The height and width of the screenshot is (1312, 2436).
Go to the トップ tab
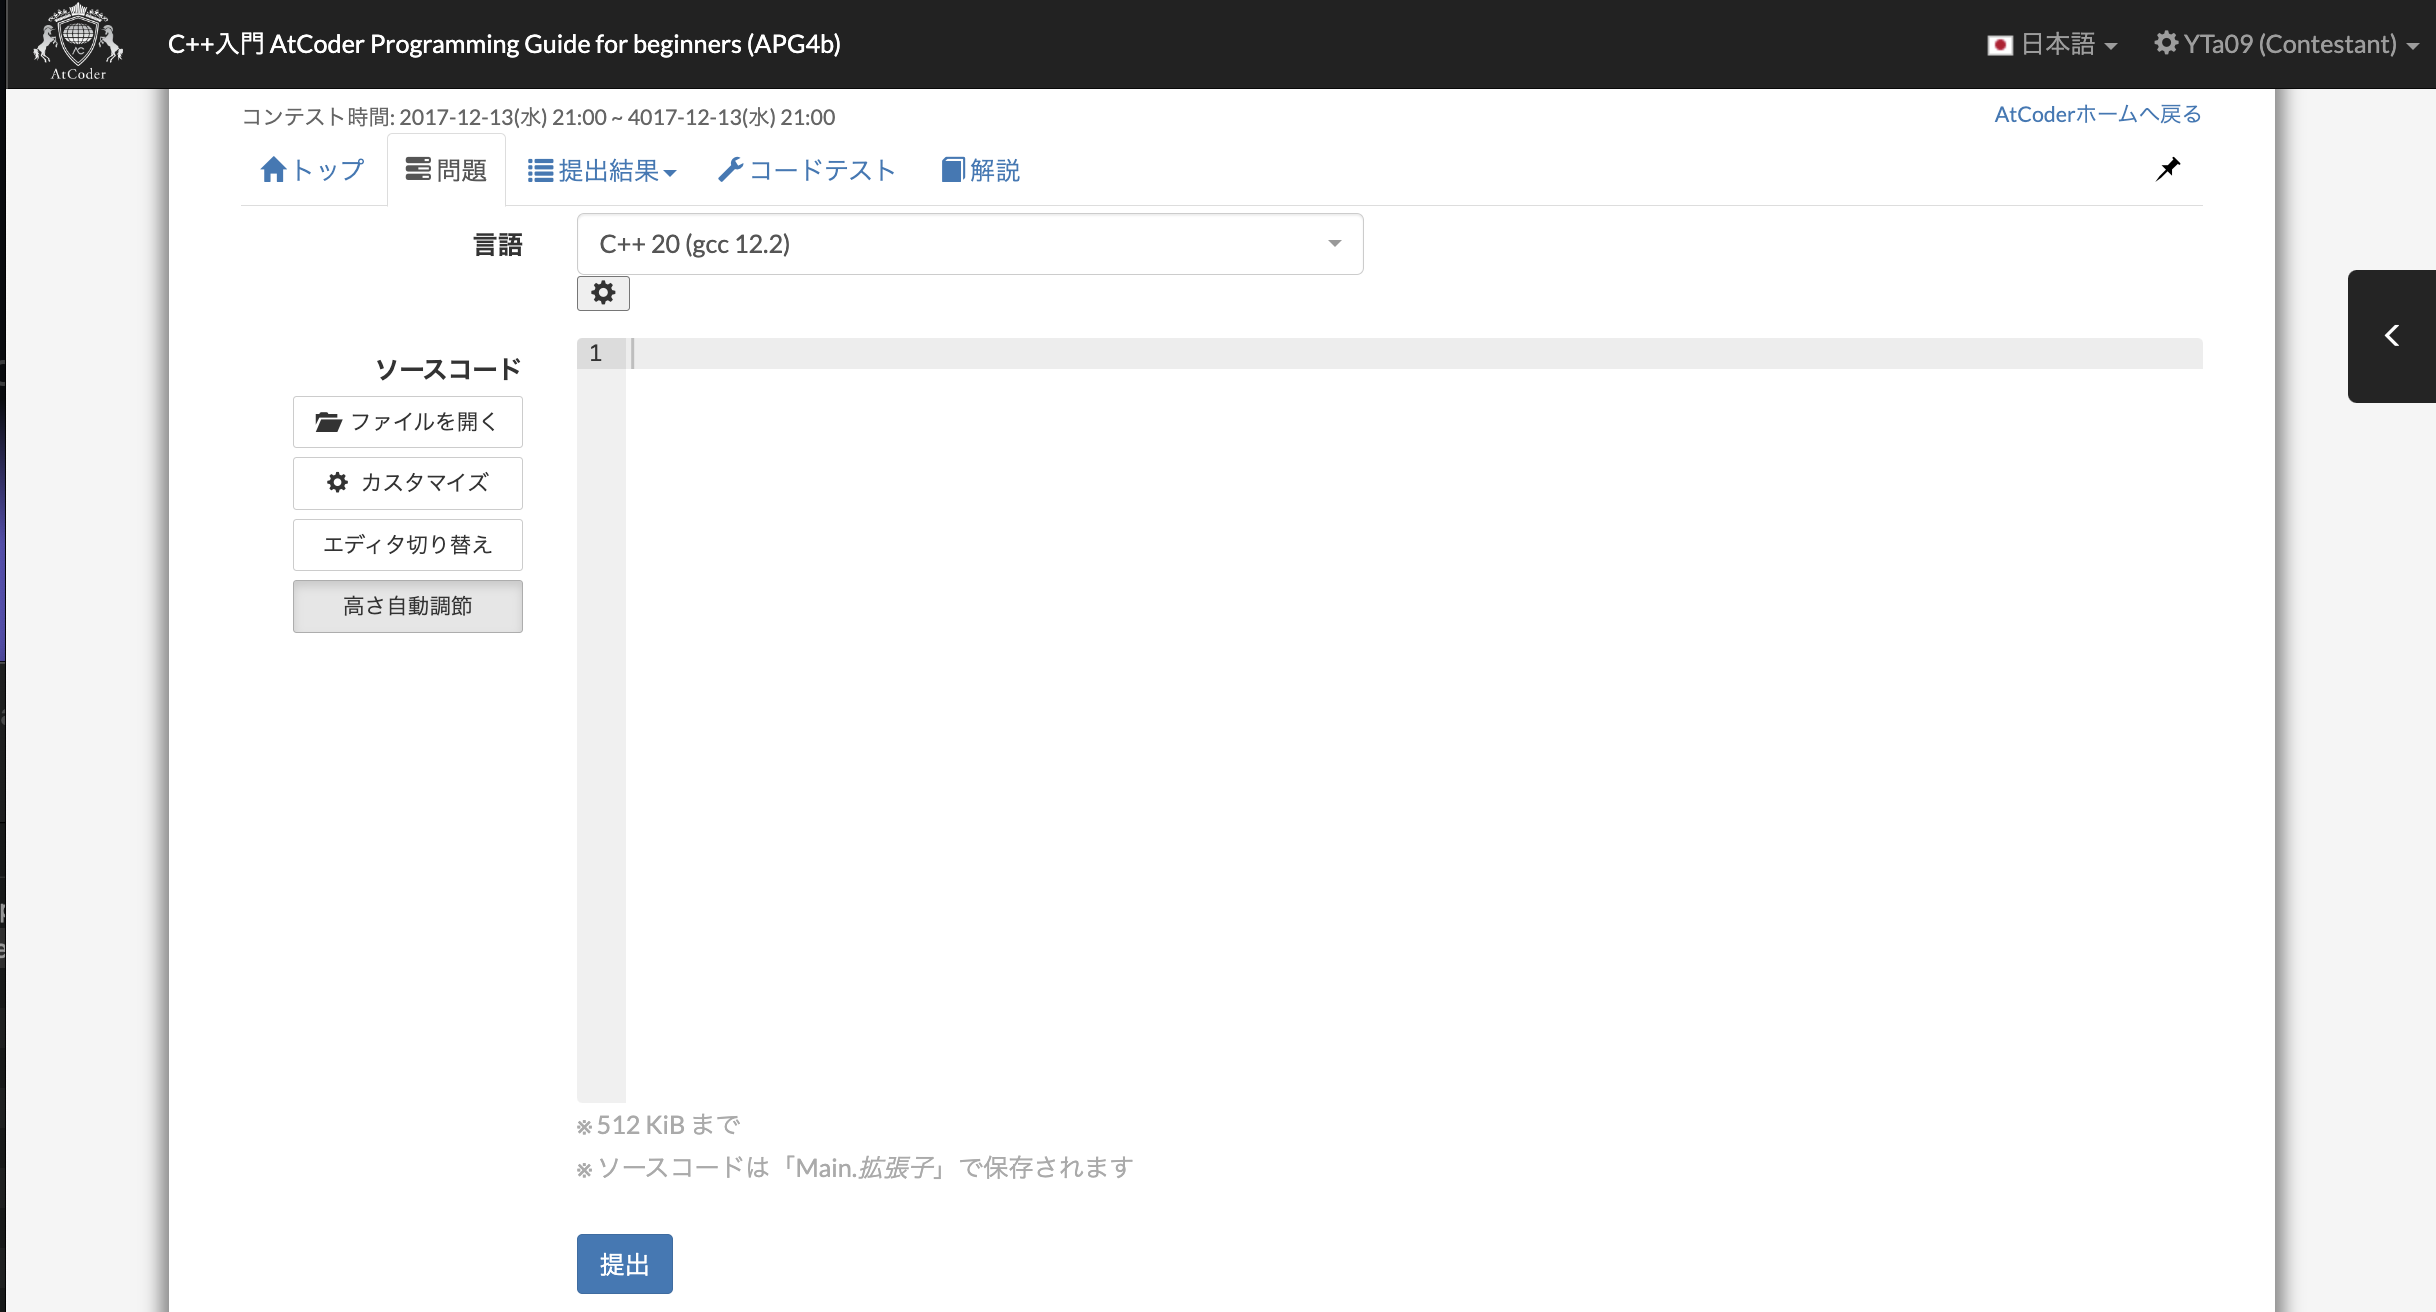[x=312, y=170]
